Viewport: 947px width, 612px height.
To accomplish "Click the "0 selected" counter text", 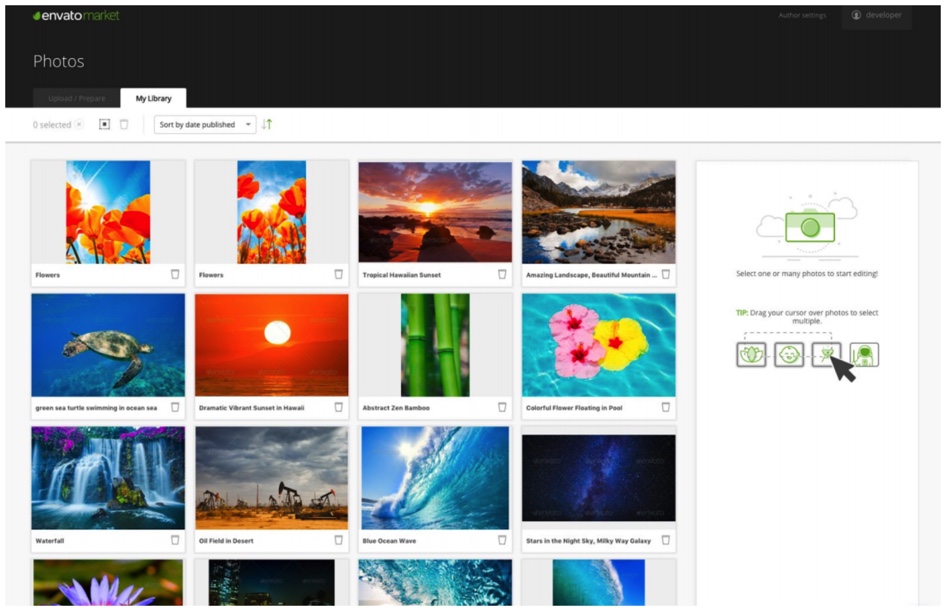I will [x=52, y=124].
